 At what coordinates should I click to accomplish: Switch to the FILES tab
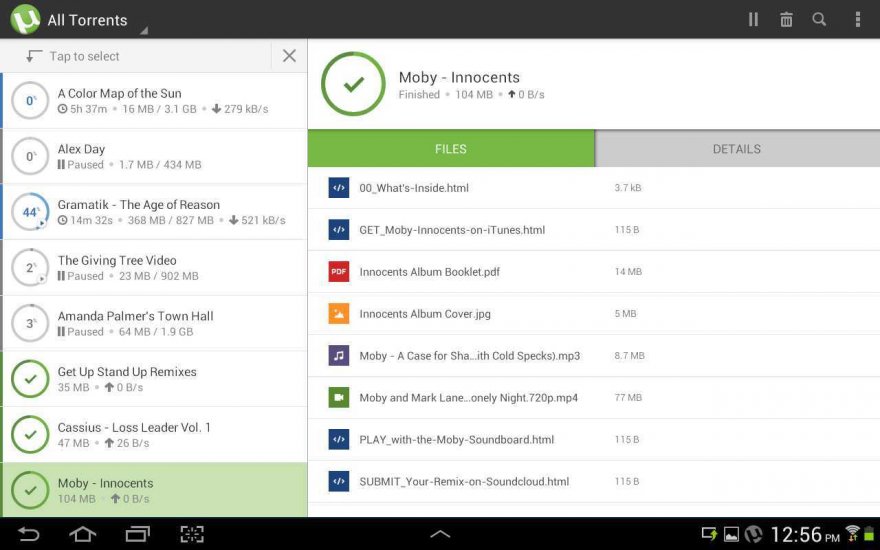[451, 149]
